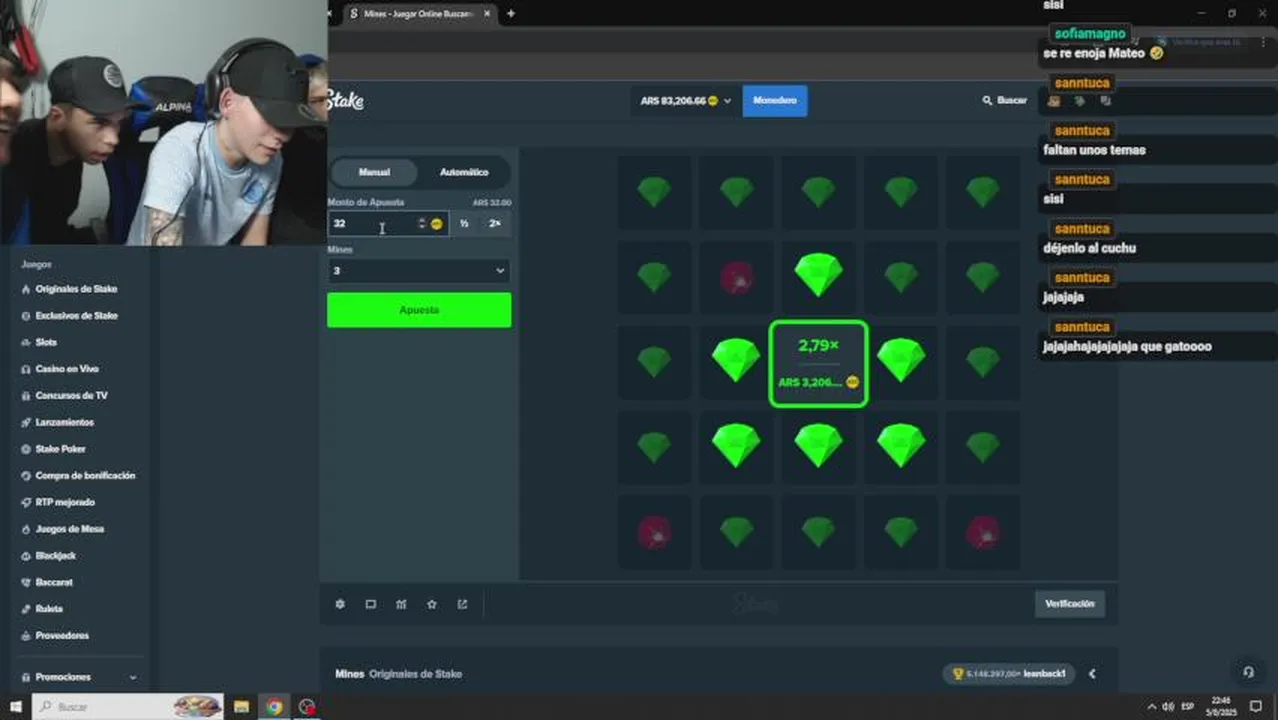The image size is (1278, 720).
Task: Open the third taskbar app icon
Action: point(306,706)
